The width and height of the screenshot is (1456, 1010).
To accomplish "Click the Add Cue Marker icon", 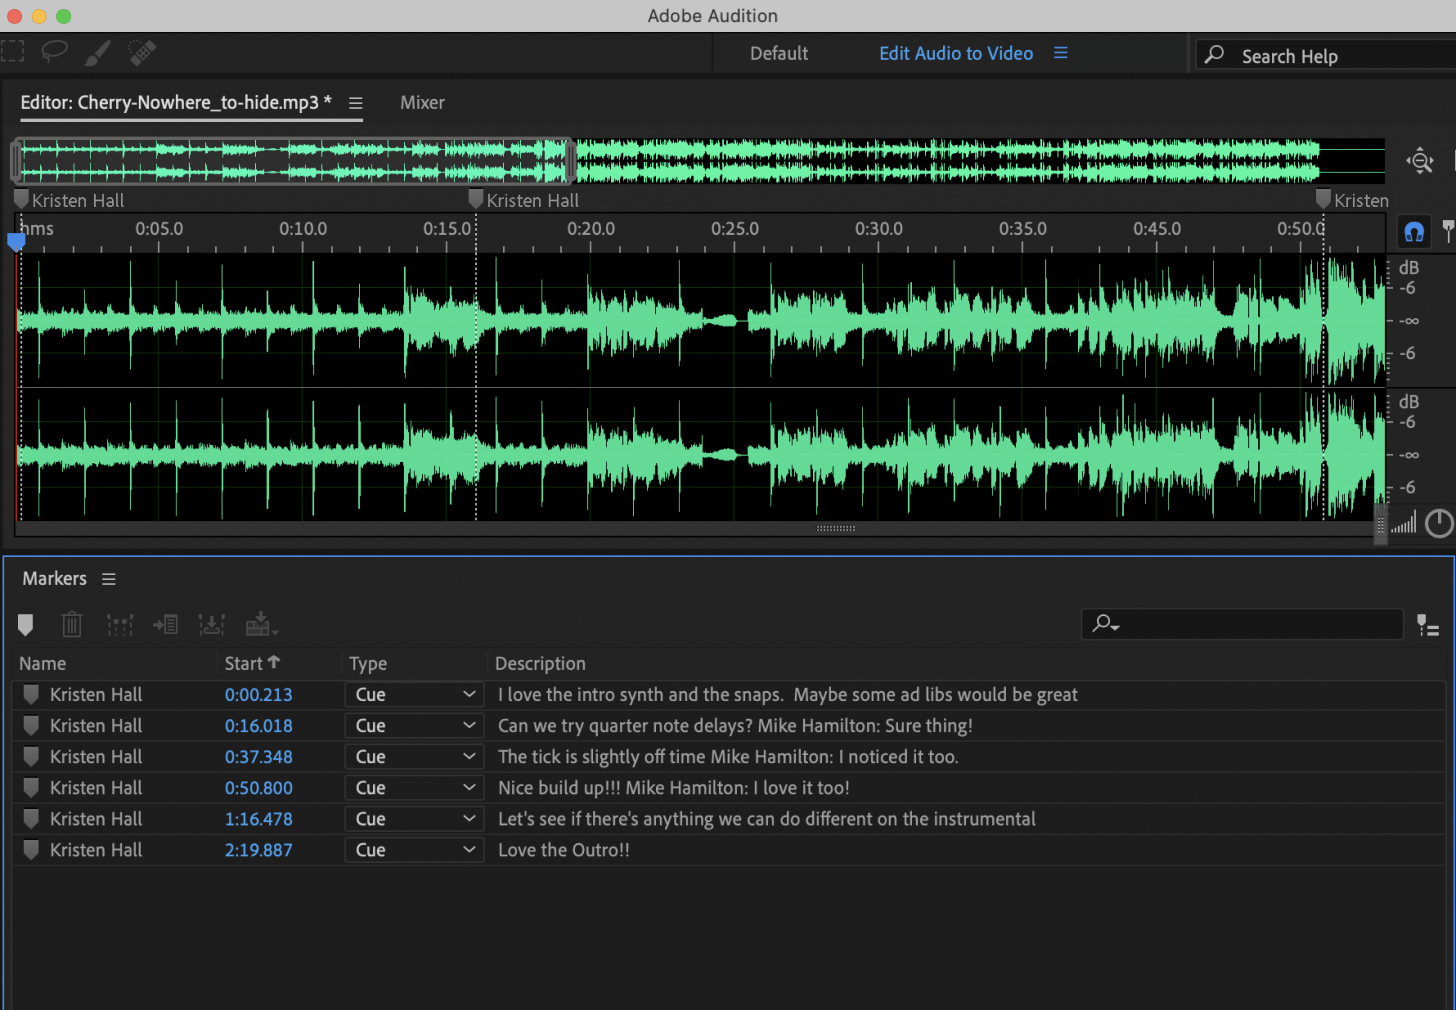I will (x=26, y=625).
